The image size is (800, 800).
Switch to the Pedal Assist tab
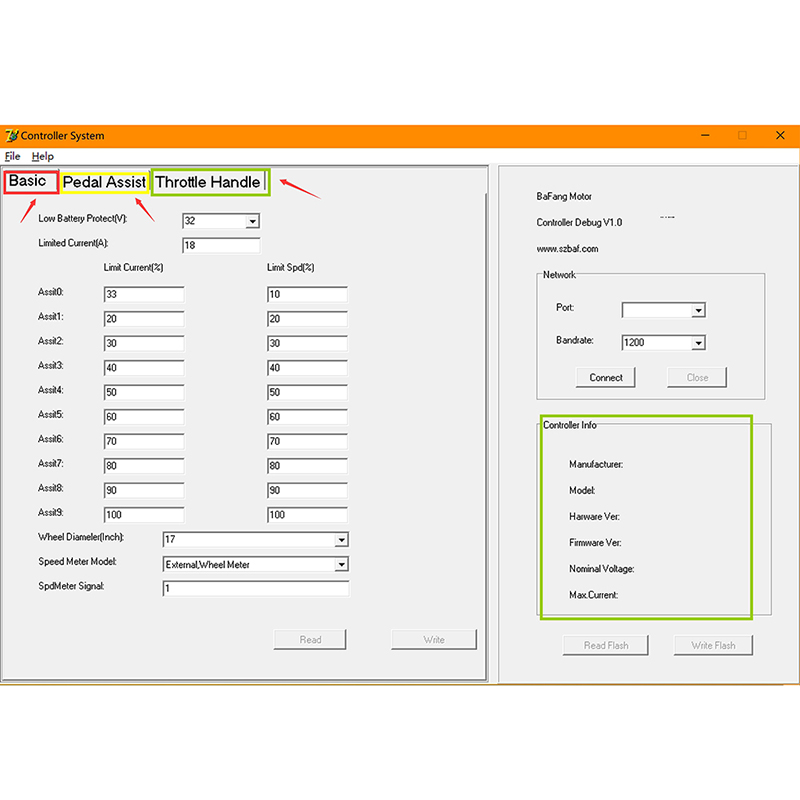104,183
